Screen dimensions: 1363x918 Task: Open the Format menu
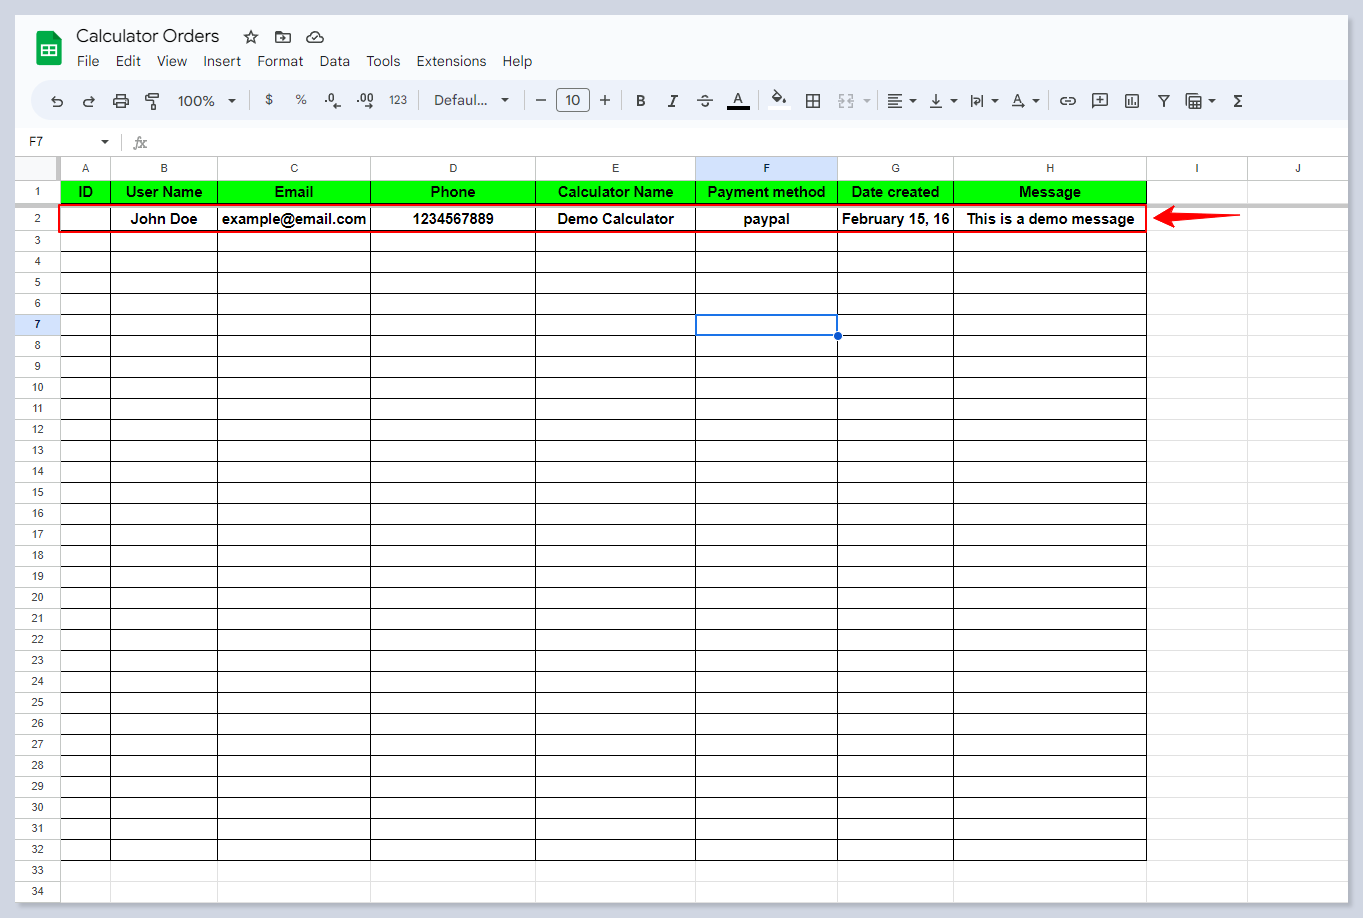[280, 61]
